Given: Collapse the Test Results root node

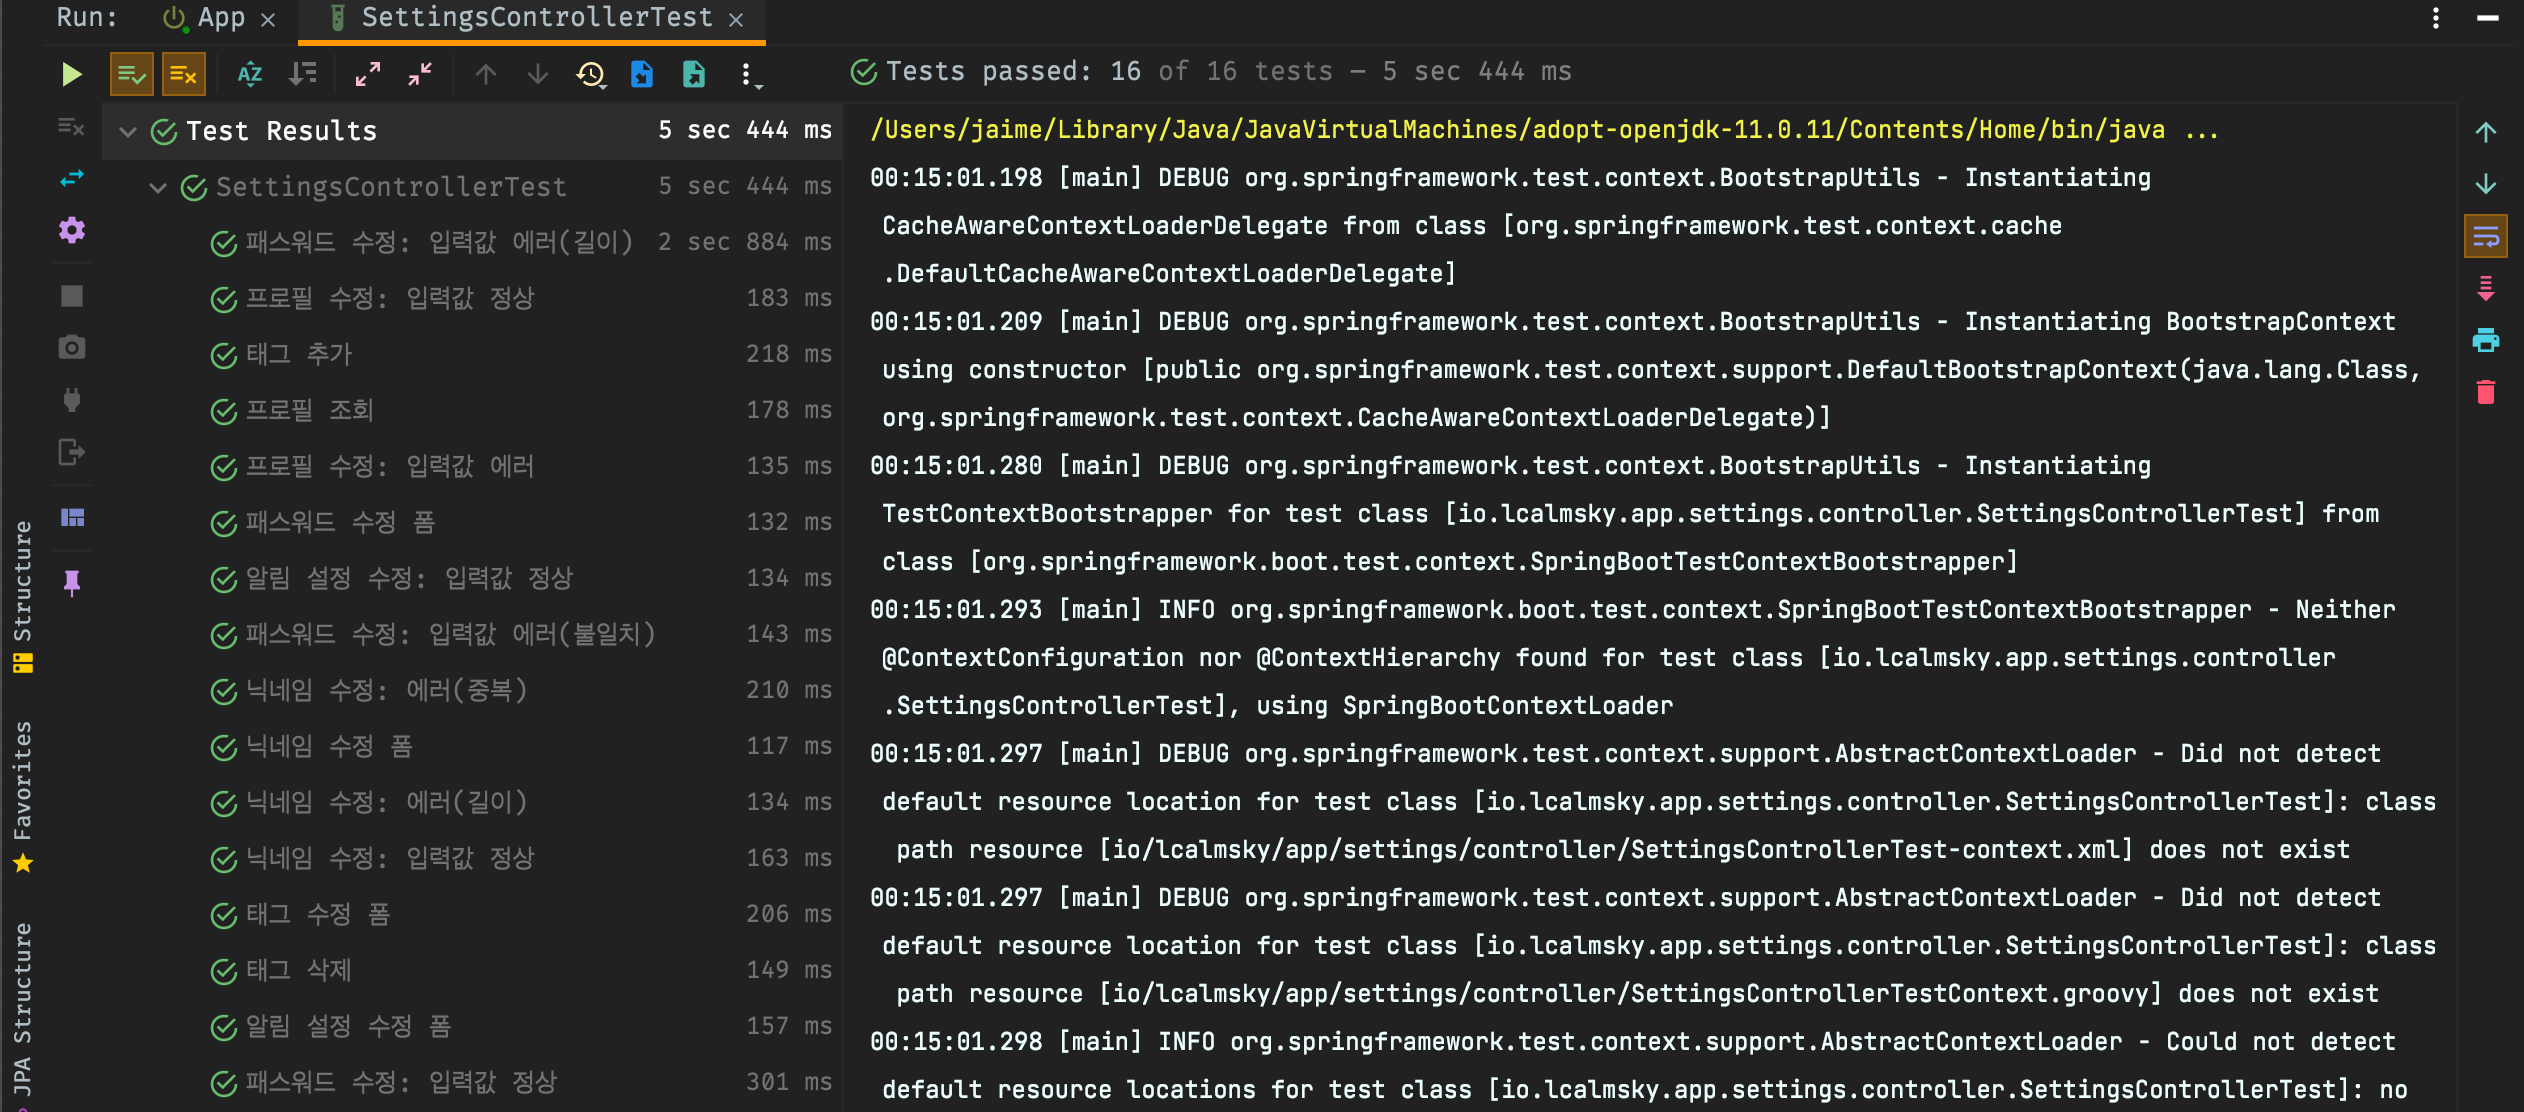Looking at the screenshot, I should (x=128, y=131).
